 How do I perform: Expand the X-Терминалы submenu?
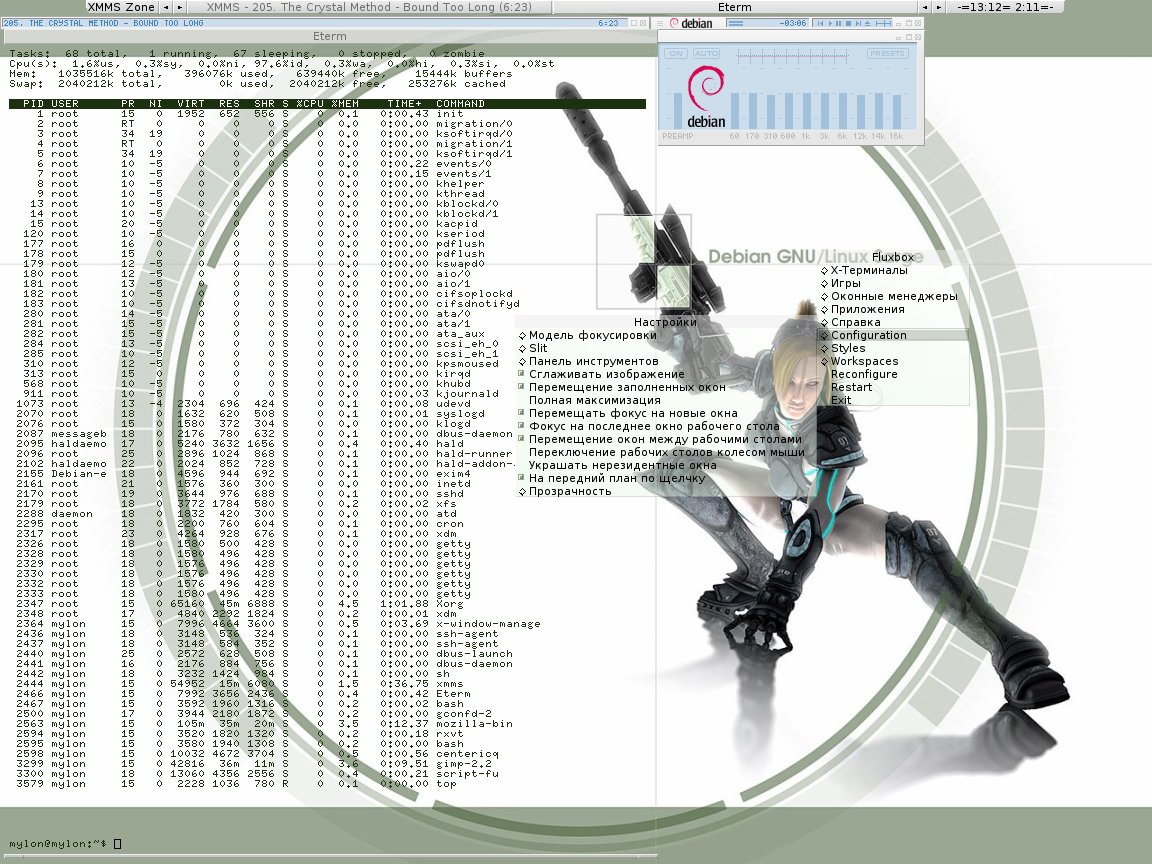[893, 270]
